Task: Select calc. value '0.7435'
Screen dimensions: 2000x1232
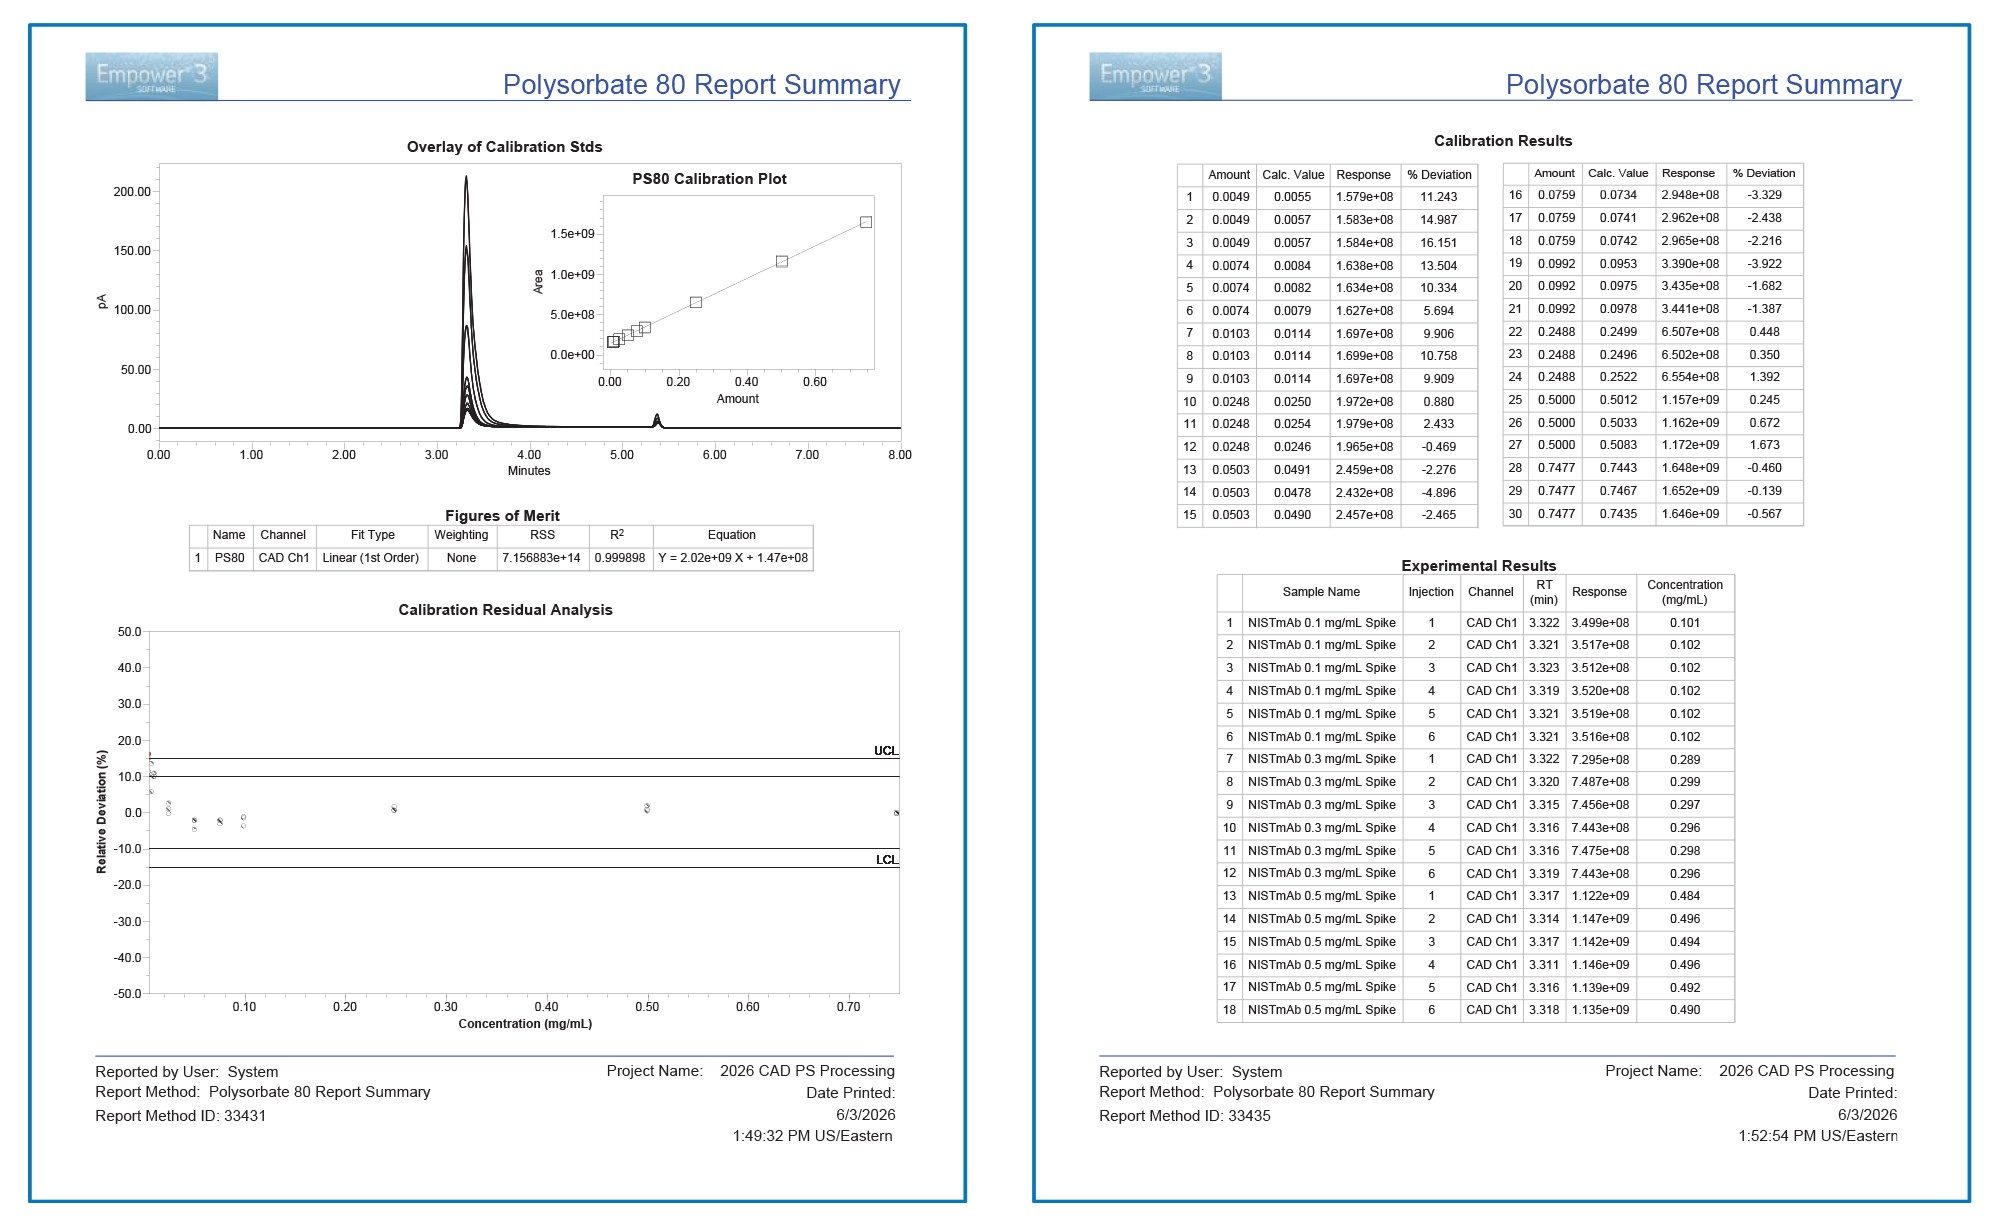Action: (x=1618, y=514)
